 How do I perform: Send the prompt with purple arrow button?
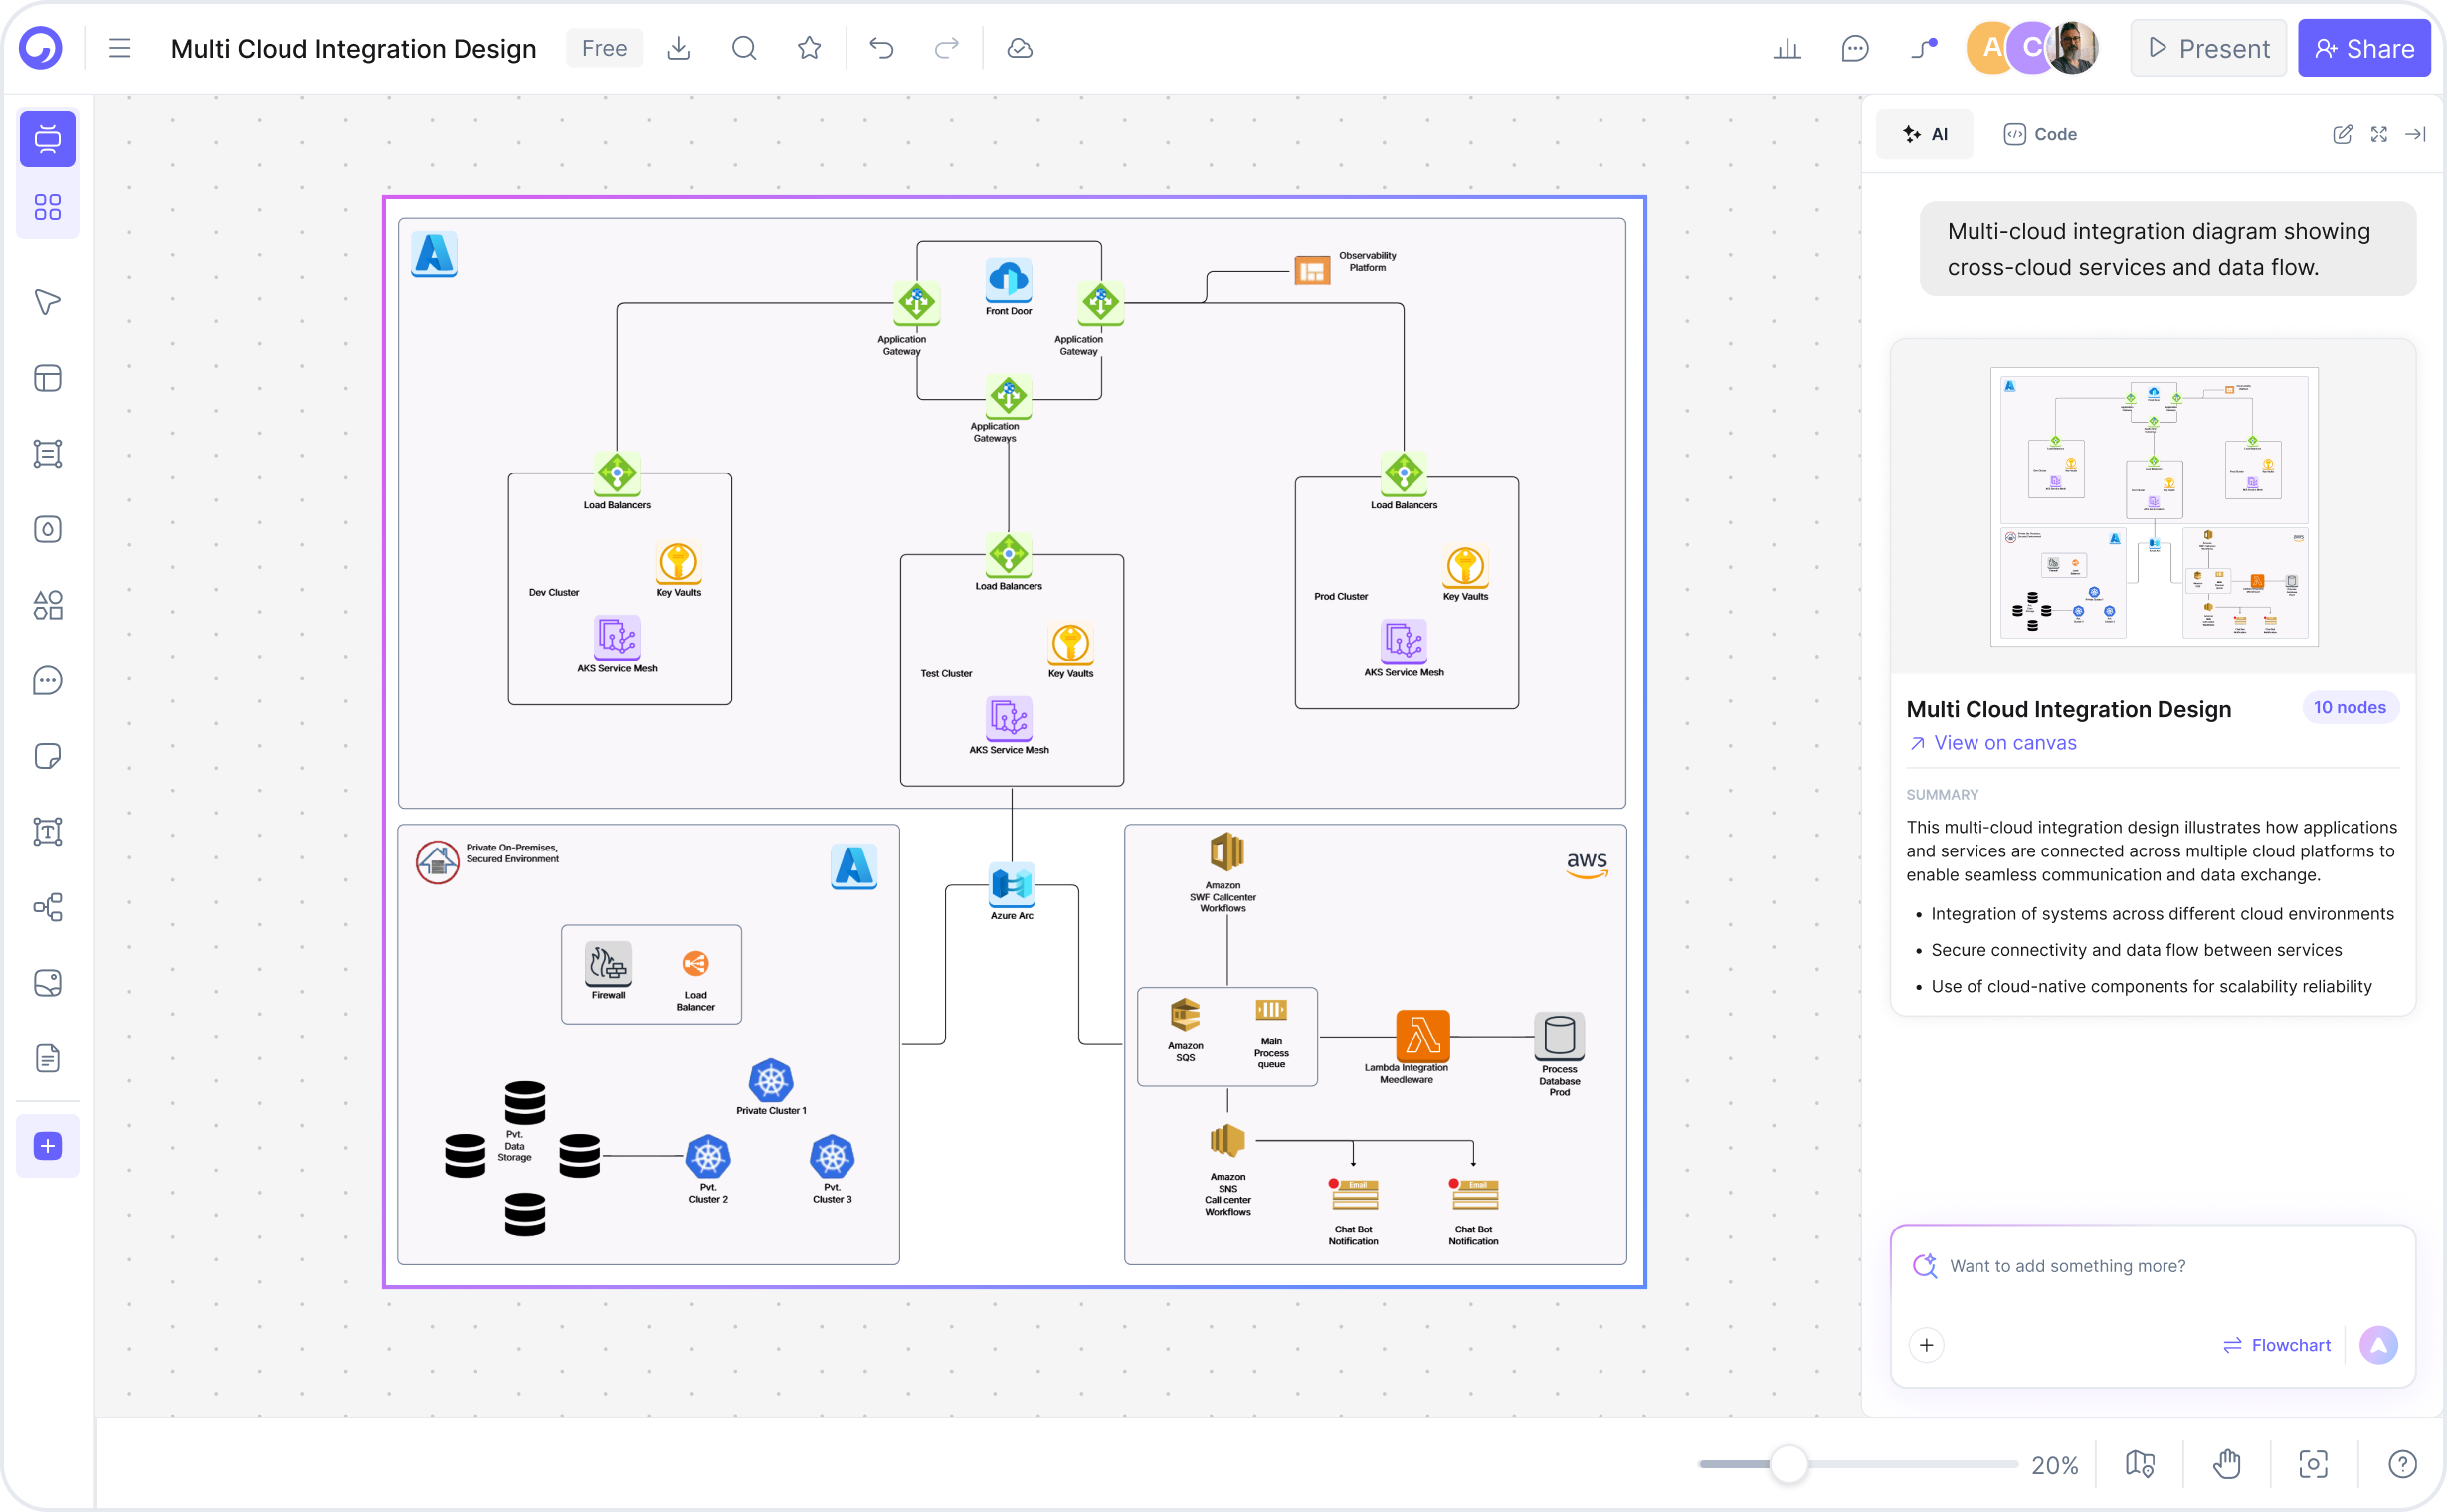(x=2379, y=1345)
